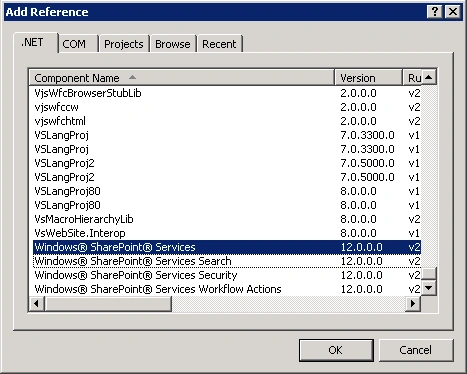
Task: Click the dialog help question mark button
Action: tap(435, 12)
